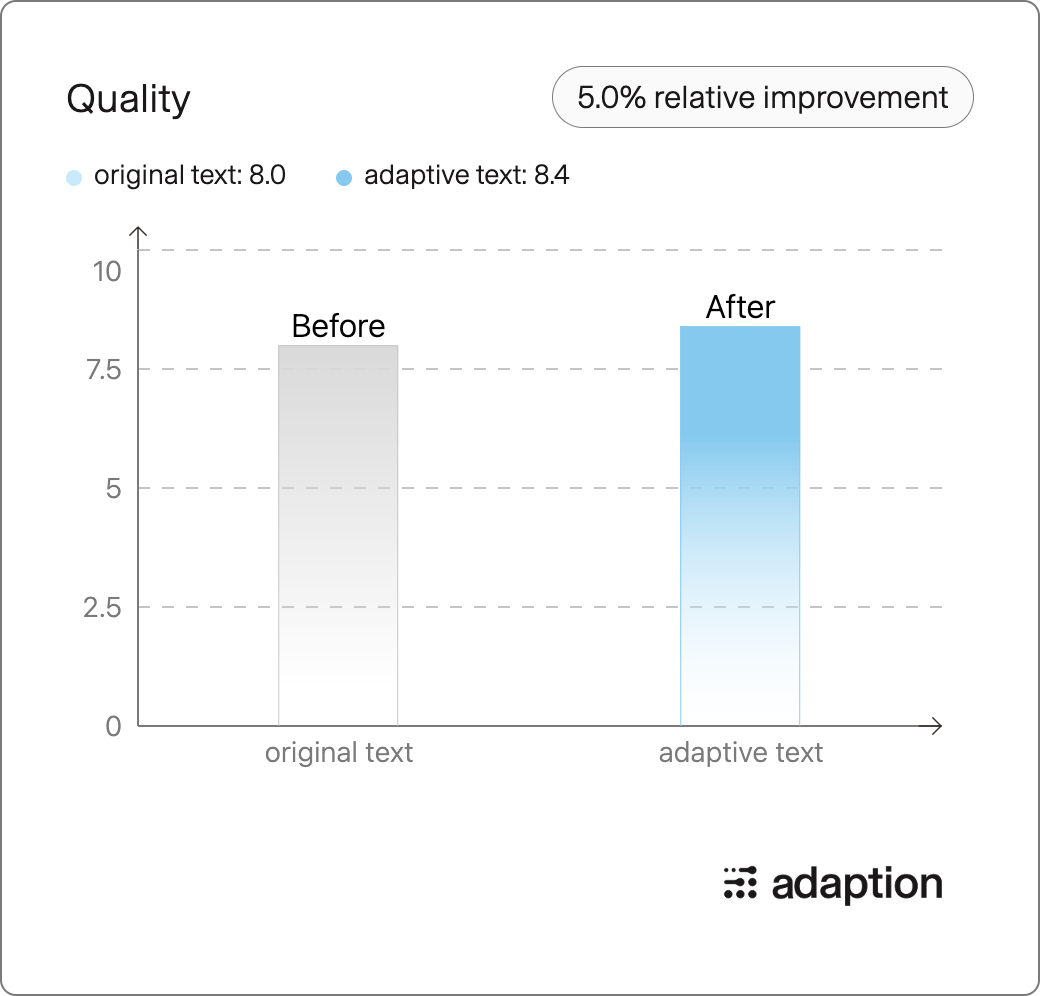Click the original text x-axis label

pos(339,753)
